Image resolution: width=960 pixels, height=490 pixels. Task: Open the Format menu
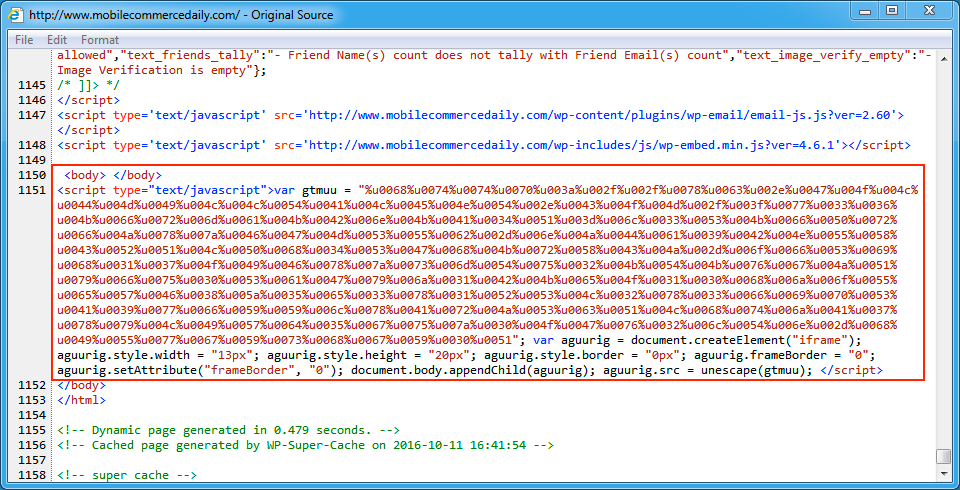[x=100, y=40]
